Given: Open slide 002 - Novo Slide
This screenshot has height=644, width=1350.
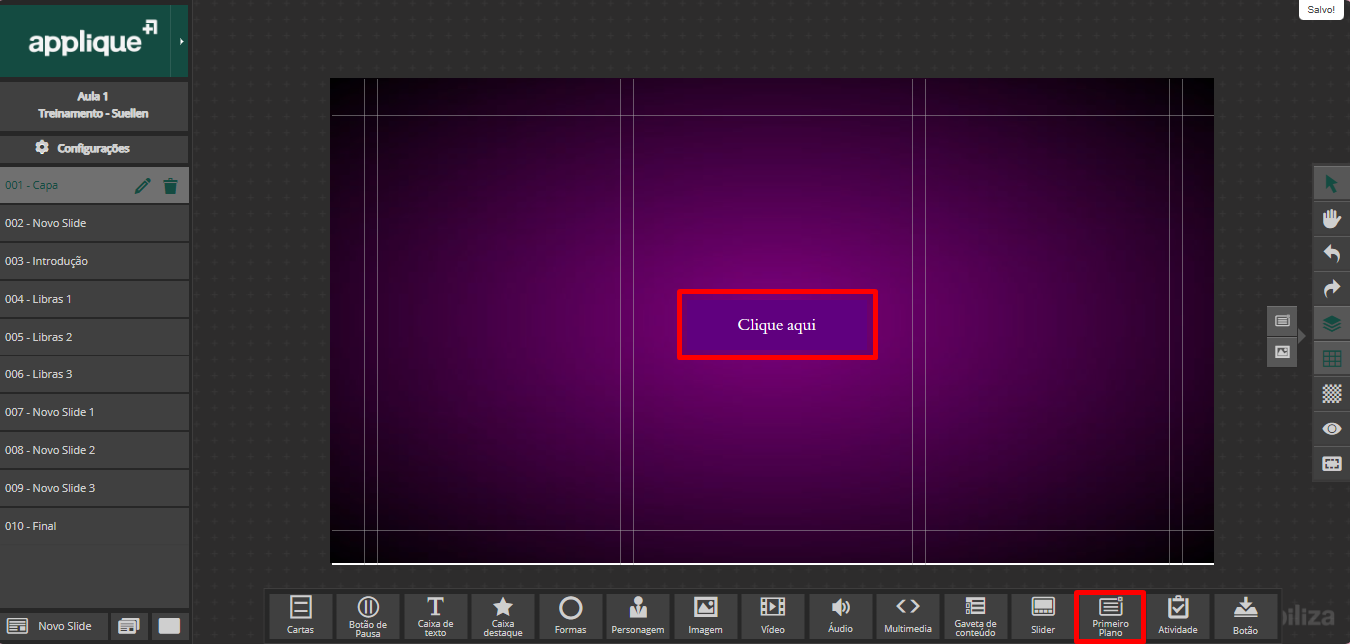Looking at the screenshot, I should click(x=94, y=223).
